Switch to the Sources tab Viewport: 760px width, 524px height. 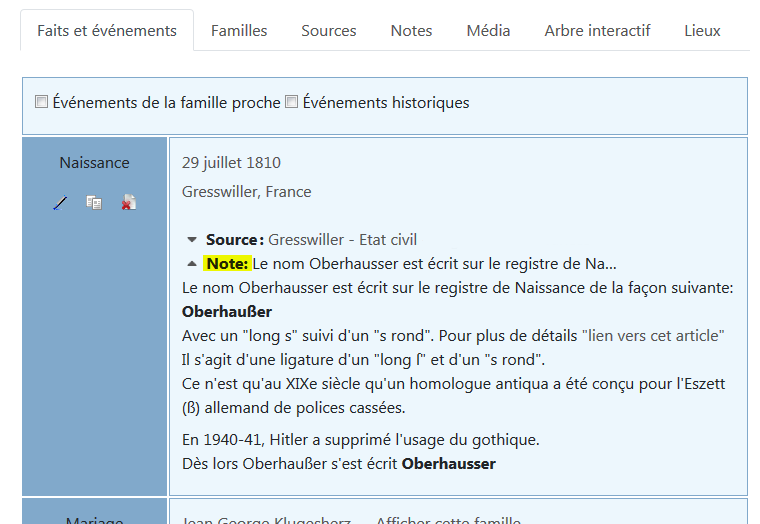coord(328,31)
